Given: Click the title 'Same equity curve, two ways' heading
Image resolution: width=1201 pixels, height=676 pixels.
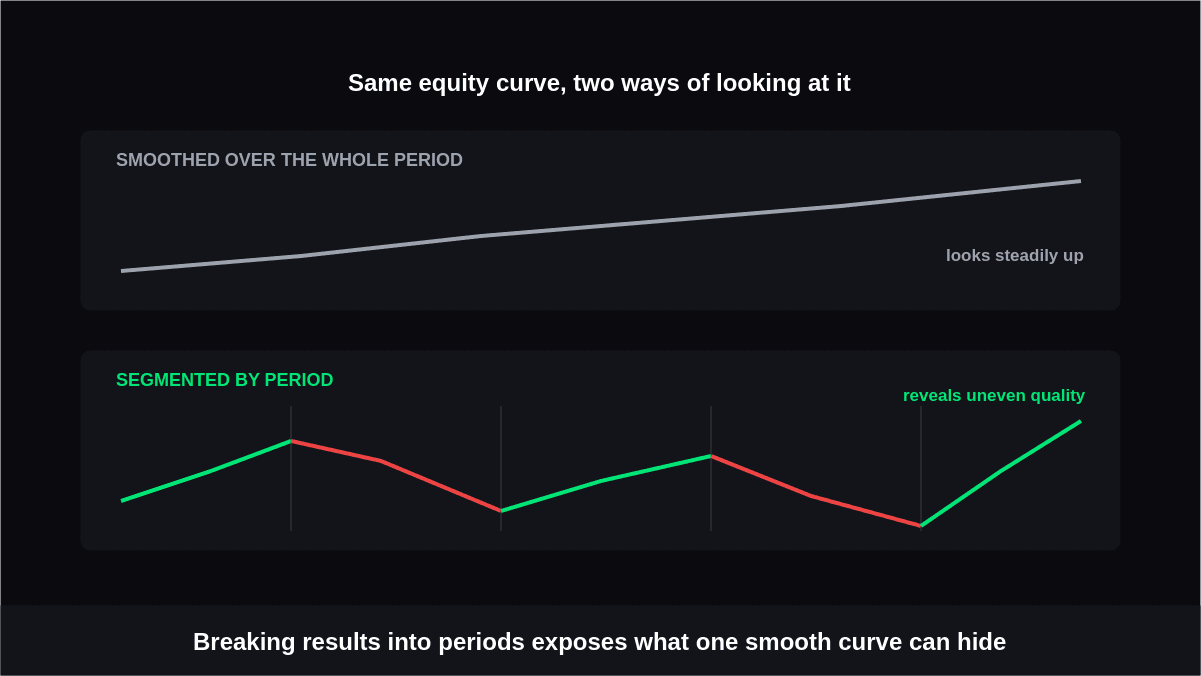Looking at the screenshot, I should tap(599, 83).
